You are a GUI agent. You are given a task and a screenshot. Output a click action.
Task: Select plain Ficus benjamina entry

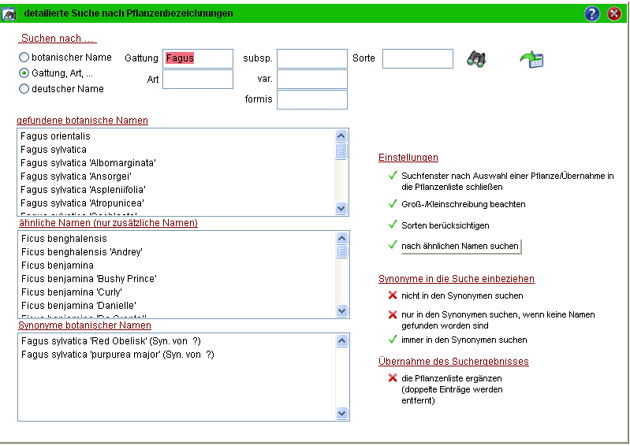click(57, 266)
